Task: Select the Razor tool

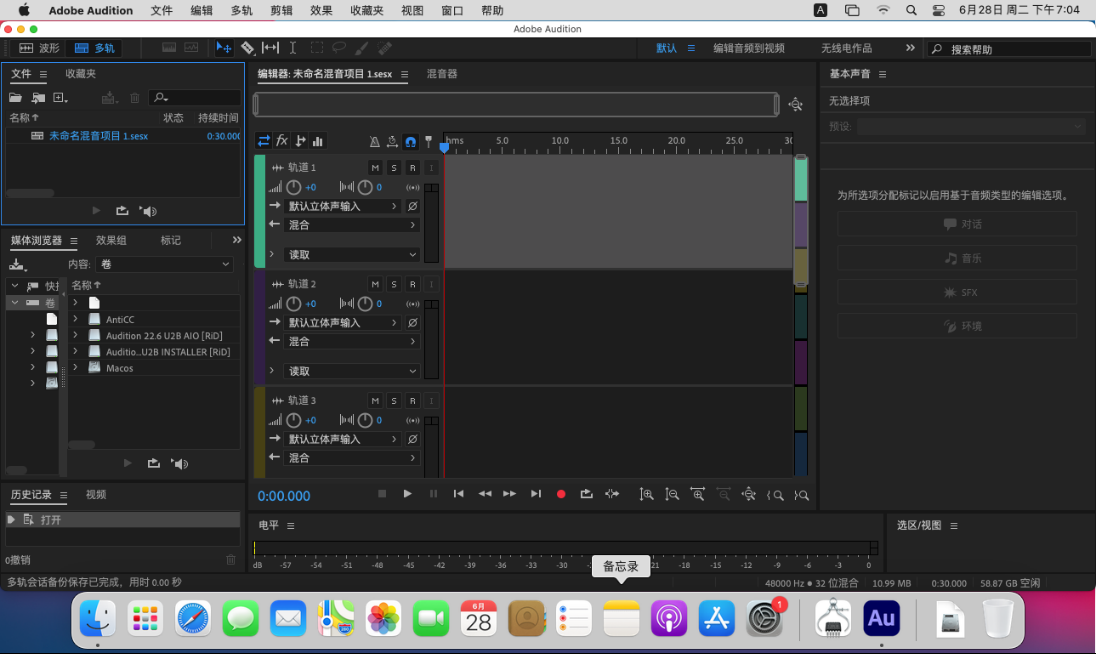Action: point(247,48)
